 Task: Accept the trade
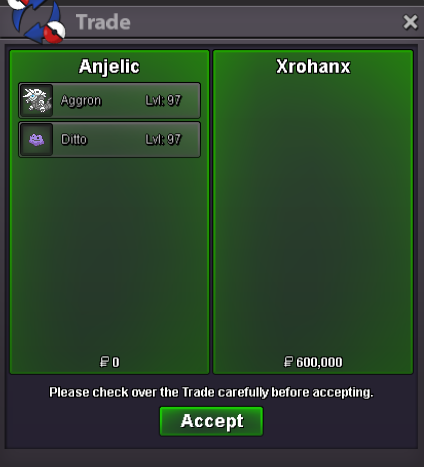(211, 421)
